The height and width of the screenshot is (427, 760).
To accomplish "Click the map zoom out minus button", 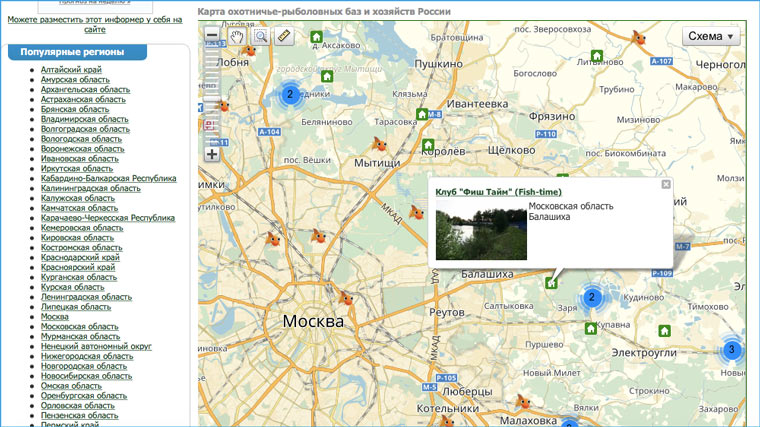I will [211, 36].
